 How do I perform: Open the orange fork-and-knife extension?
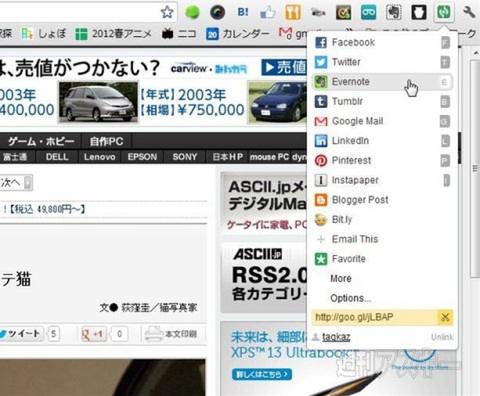pos(293,12)
